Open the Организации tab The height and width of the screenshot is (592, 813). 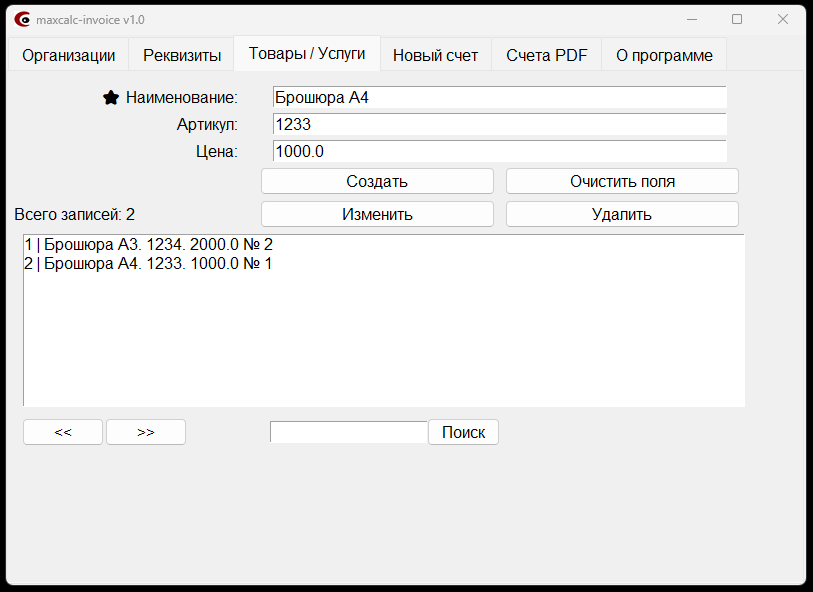(x=68, y=55)
